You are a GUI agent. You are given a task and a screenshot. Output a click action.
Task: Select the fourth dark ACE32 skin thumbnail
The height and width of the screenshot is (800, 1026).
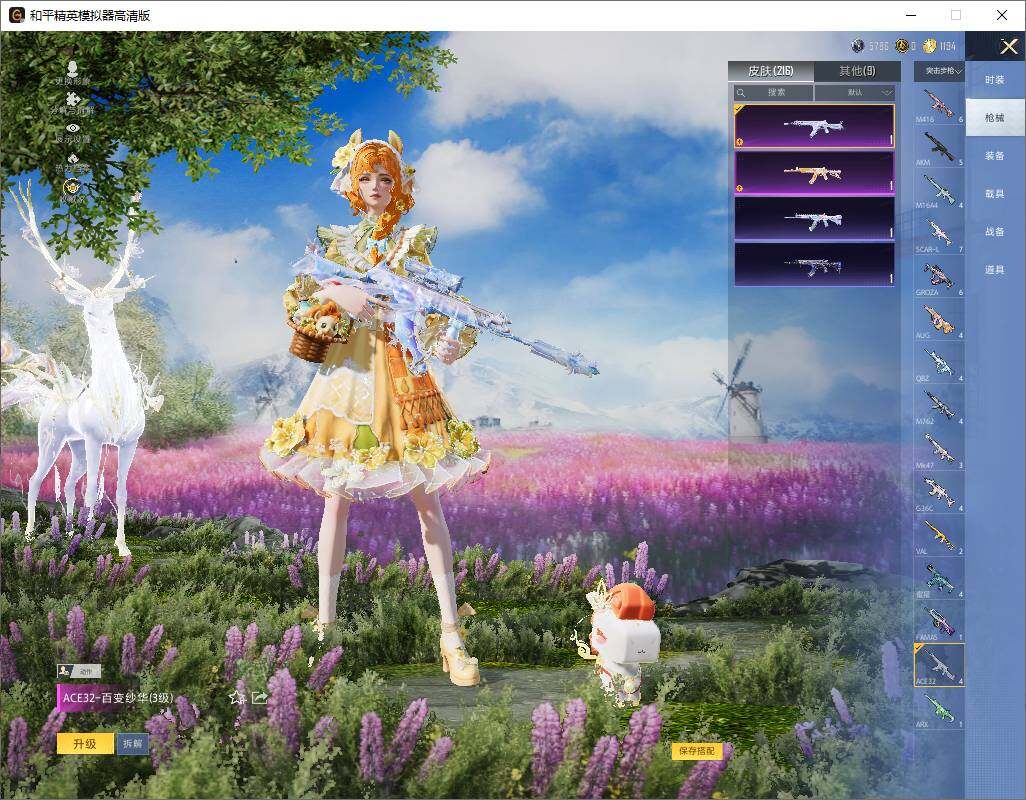coord(814,265)
